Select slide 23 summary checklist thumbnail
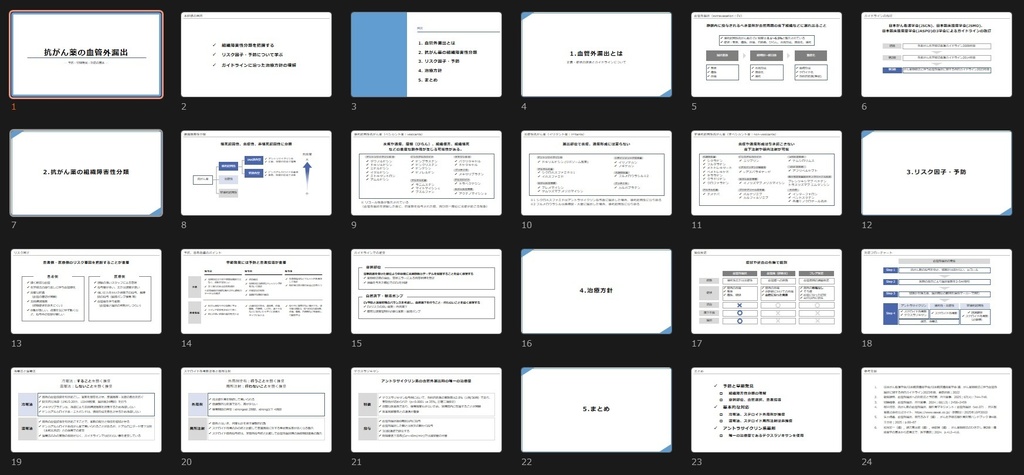 coord(767,410)
